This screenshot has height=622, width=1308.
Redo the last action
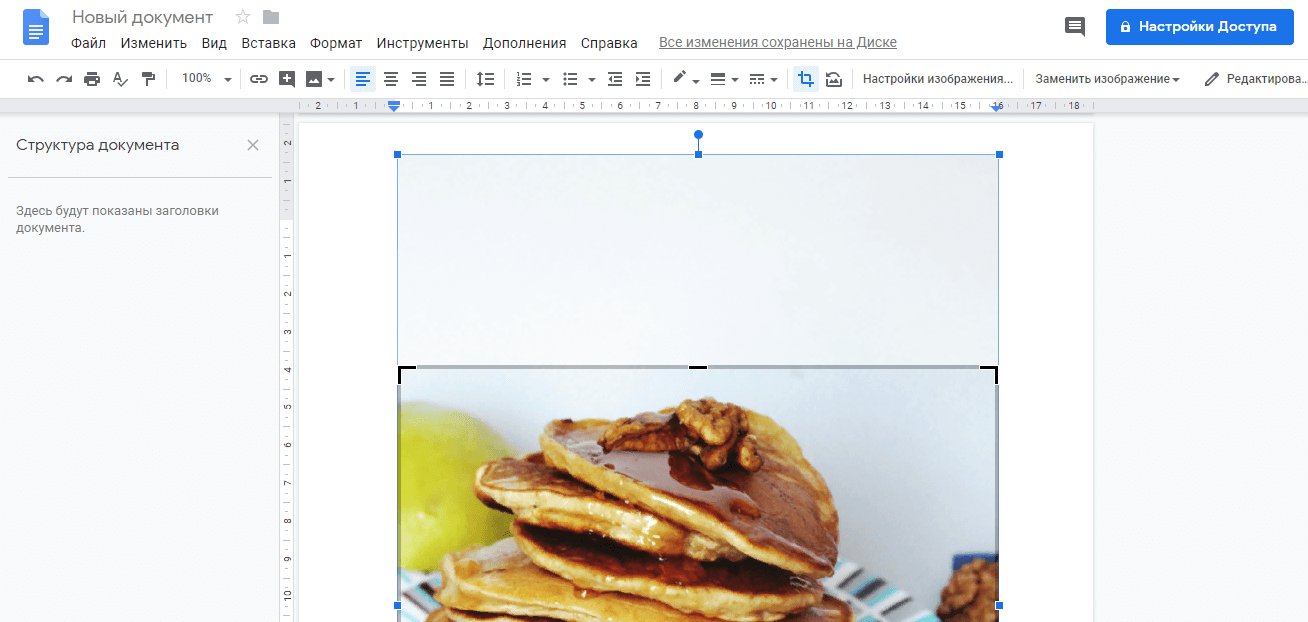click(63, 78)
